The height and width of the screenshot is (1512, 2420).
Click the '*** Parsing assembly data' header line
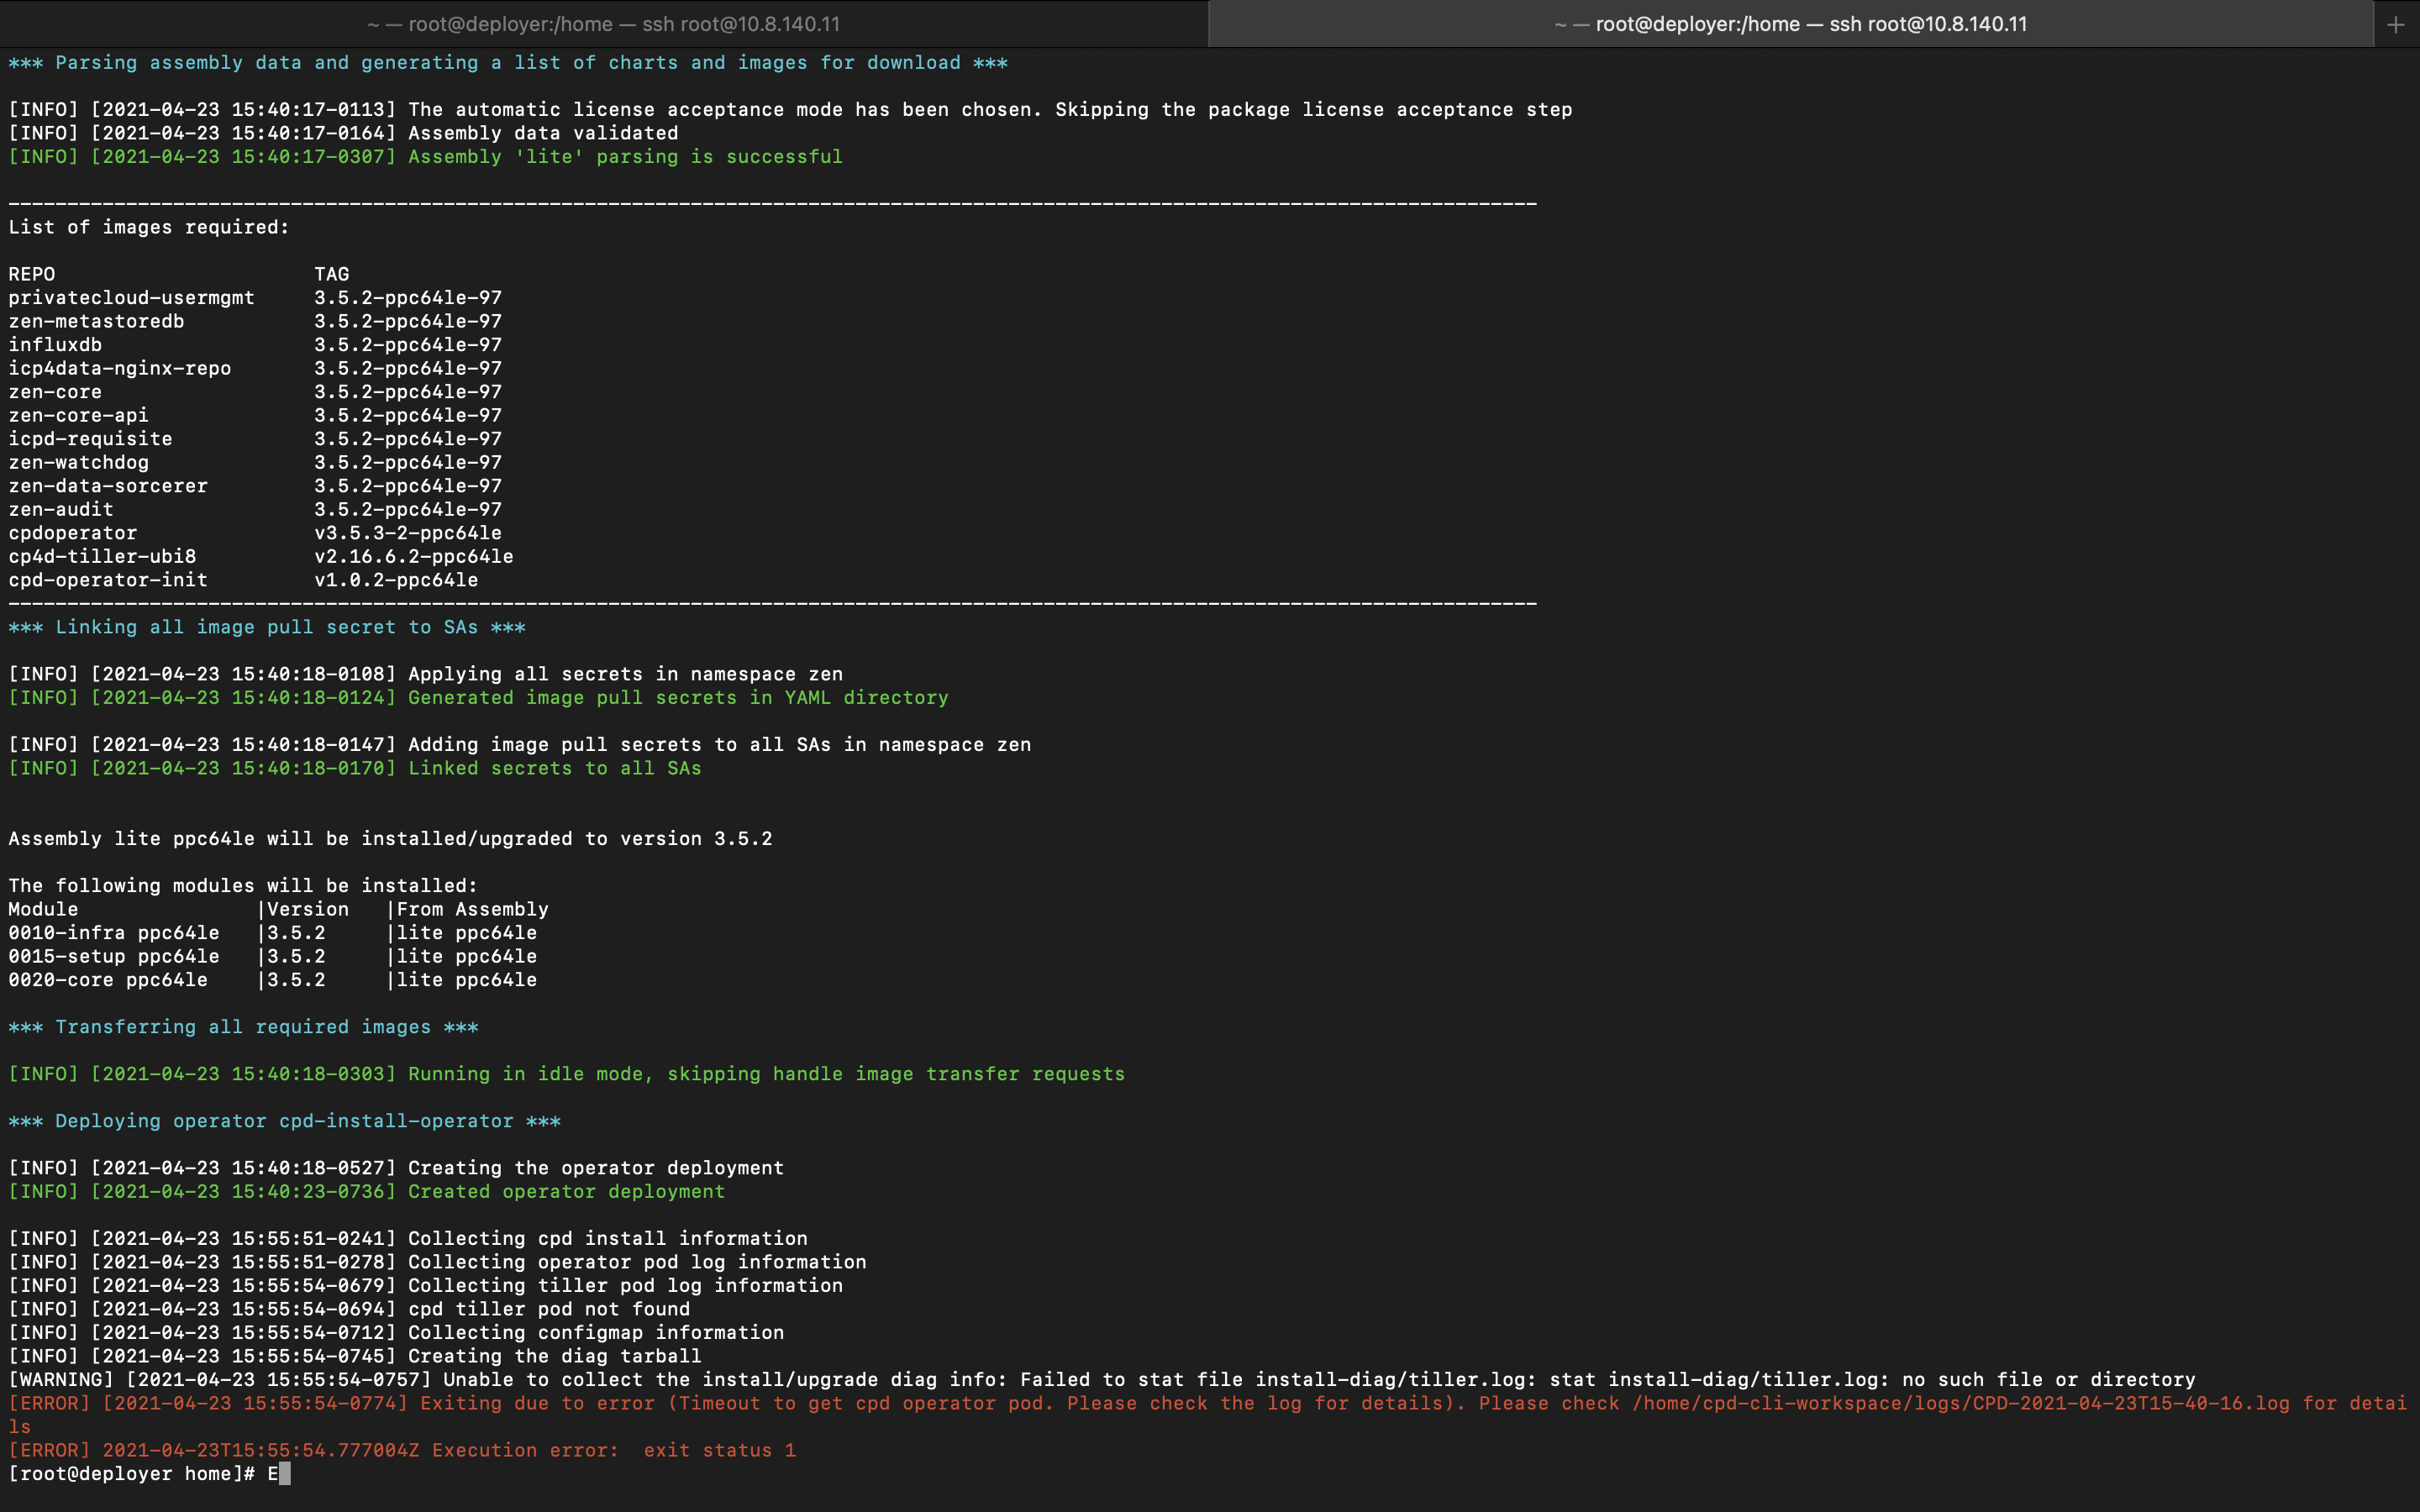click(x=508, y=63)
